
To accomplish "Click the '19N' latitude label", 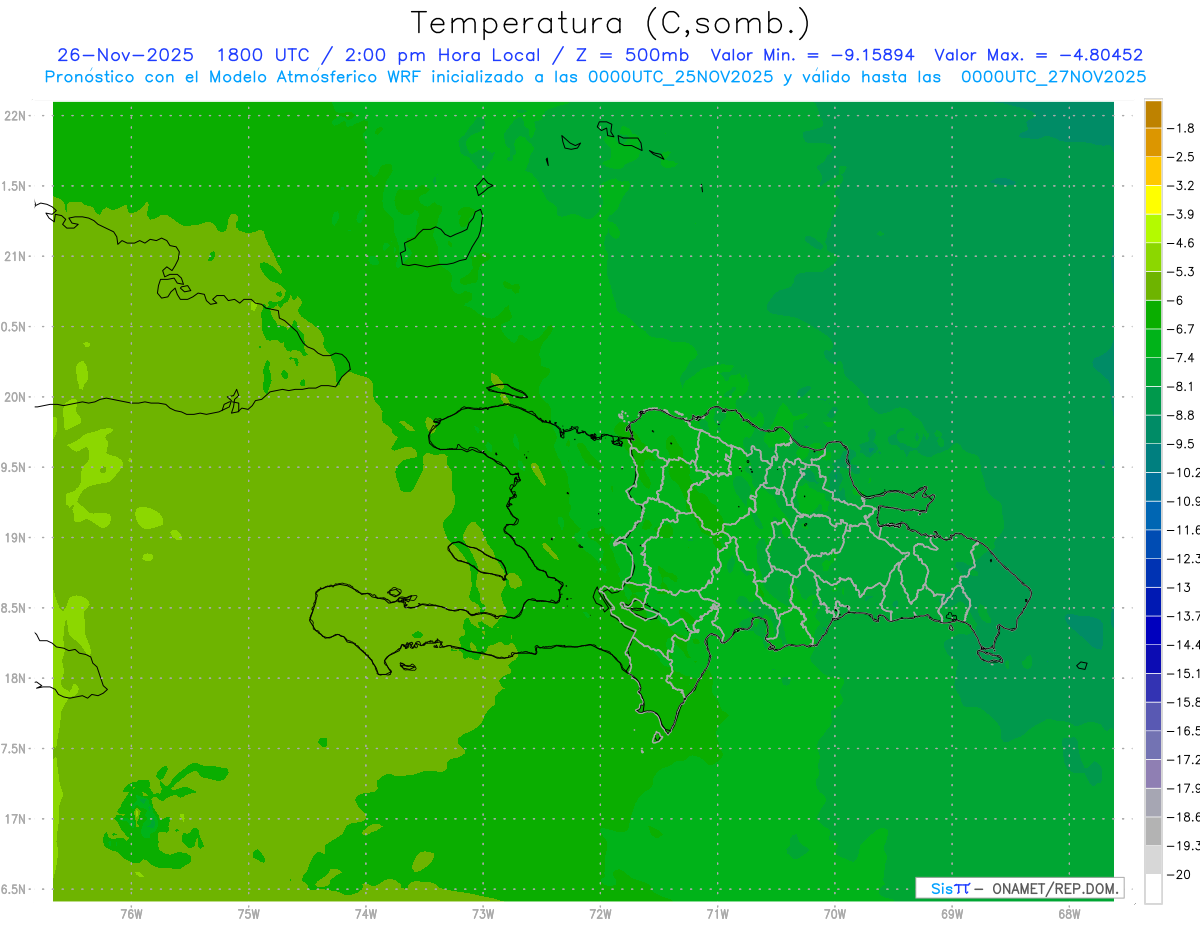I will click(x=14, y=538).
